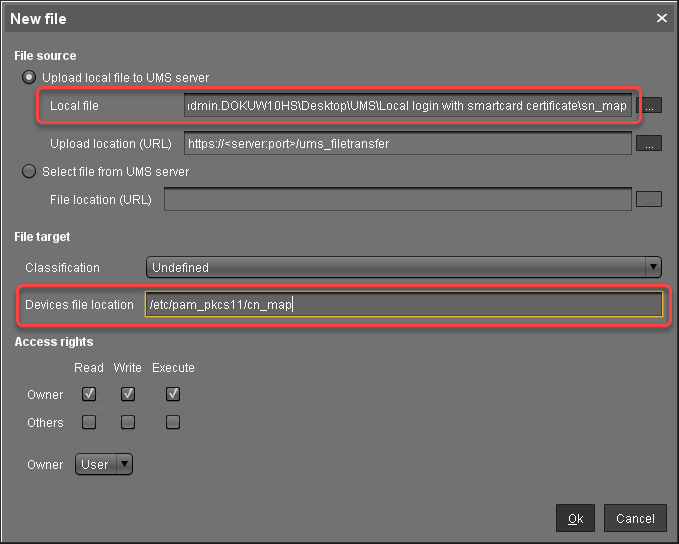679x544 pixels.
Task: Click browse button next to Upload location
Action: (650, 144)
